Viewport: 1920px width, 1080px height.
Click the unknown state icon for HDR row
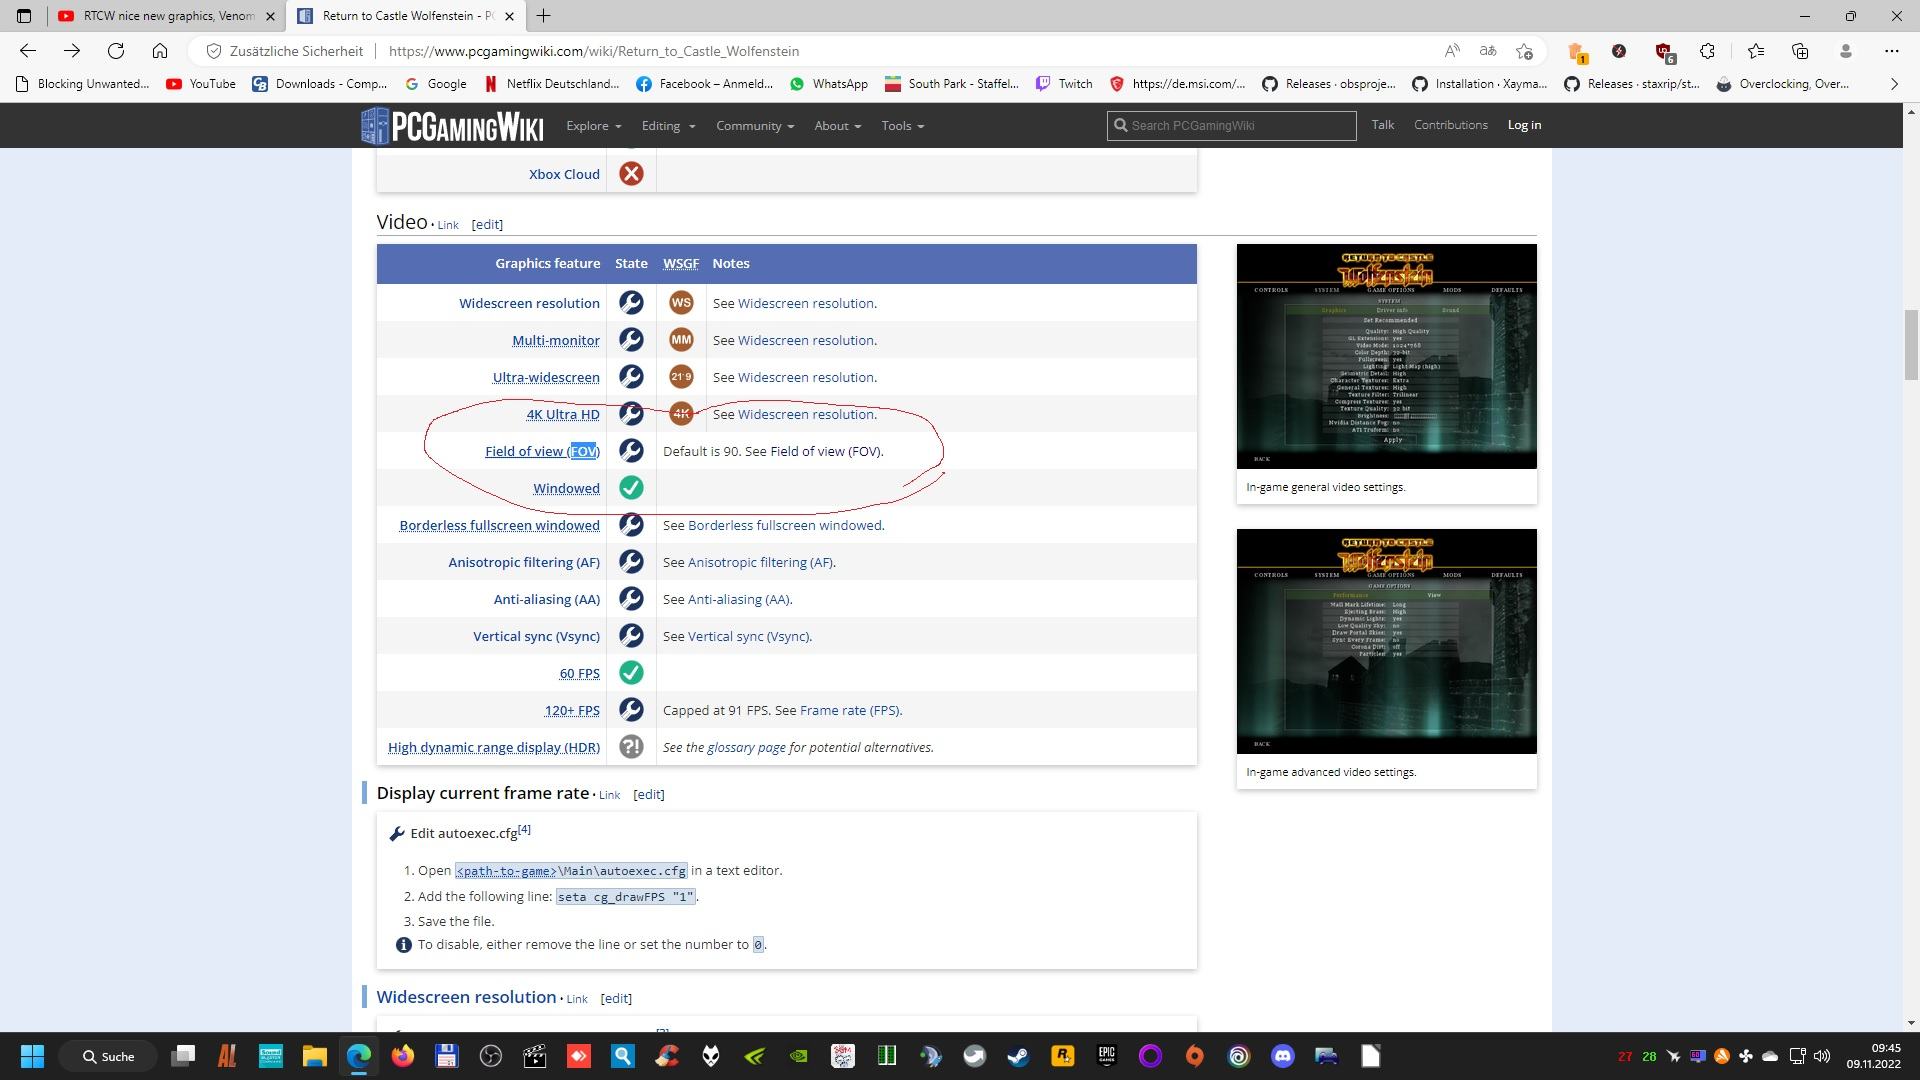tap(631, 747)
